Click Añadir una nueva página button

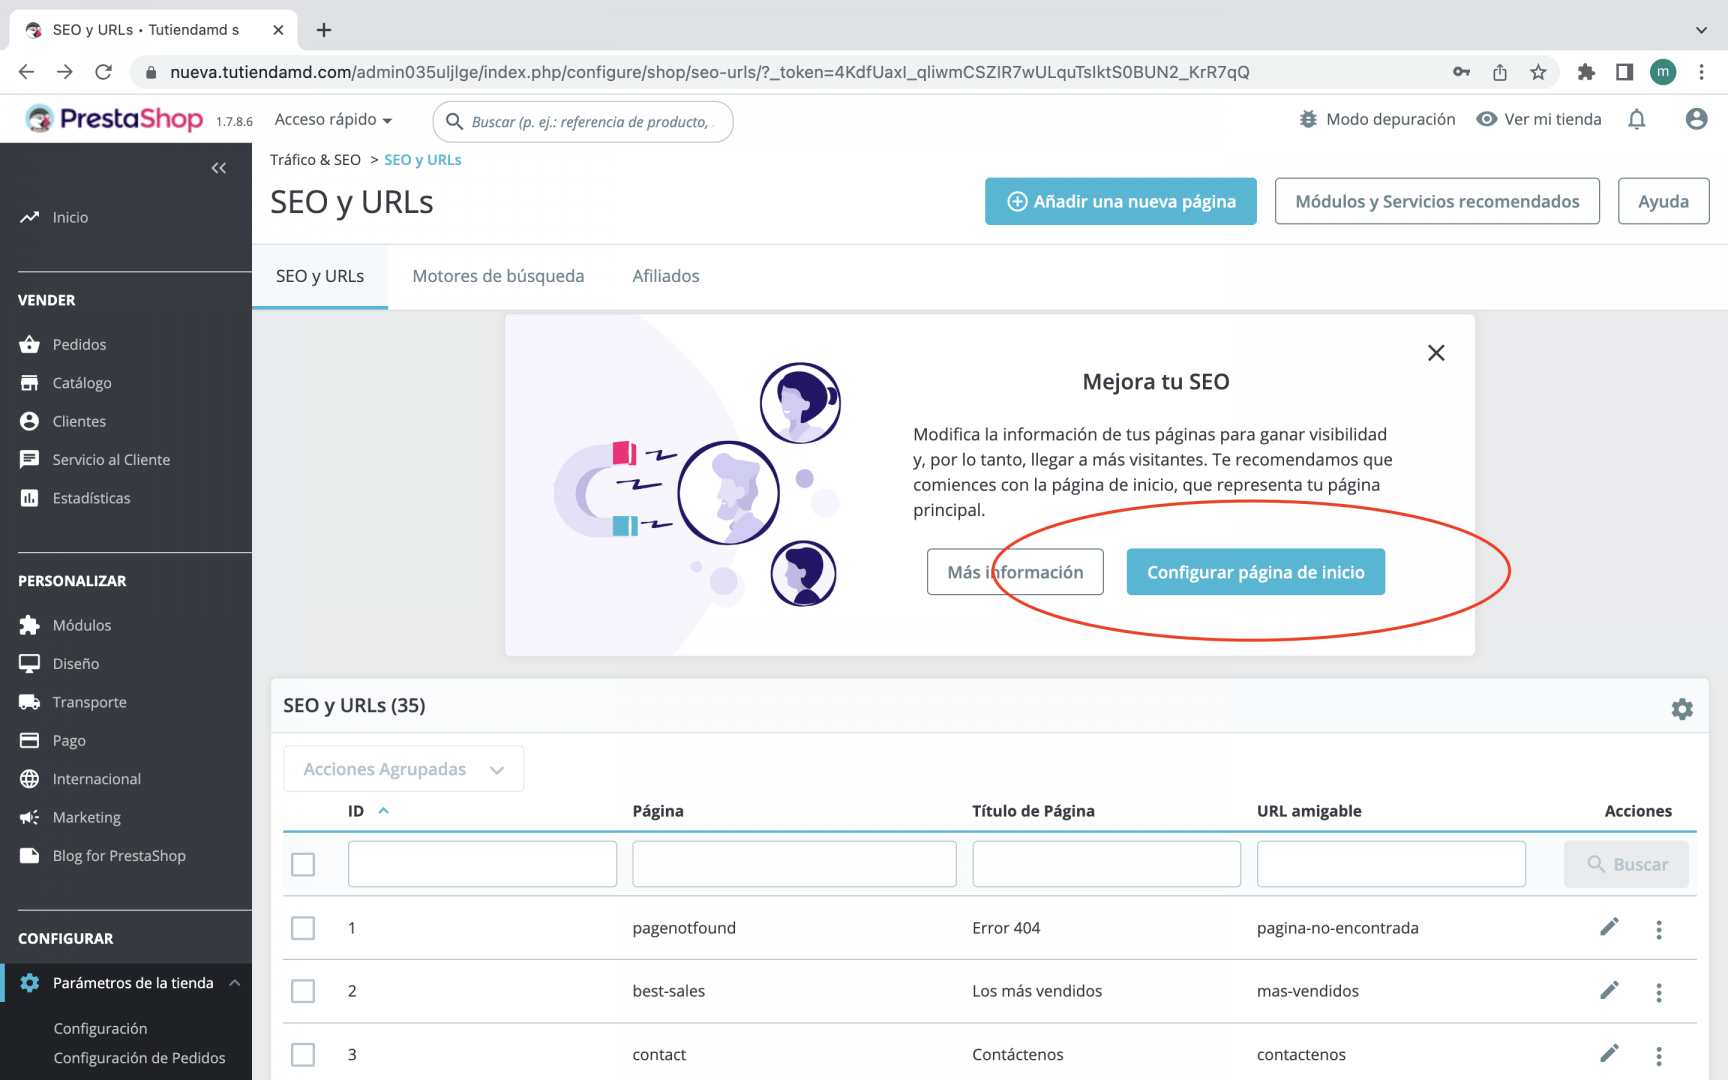pos(1120,202)
